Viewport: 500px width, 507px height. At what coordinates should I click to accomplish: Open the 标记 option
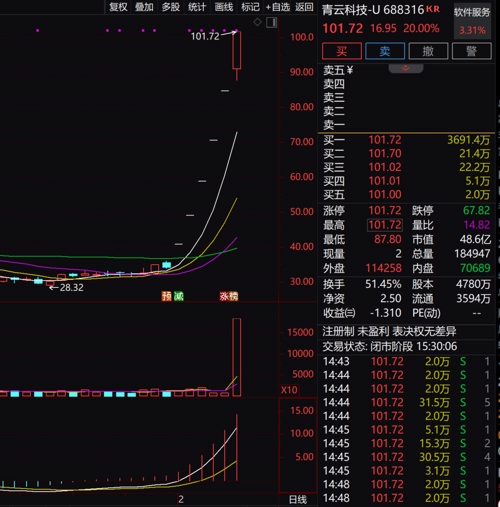(x=250, y=7)
